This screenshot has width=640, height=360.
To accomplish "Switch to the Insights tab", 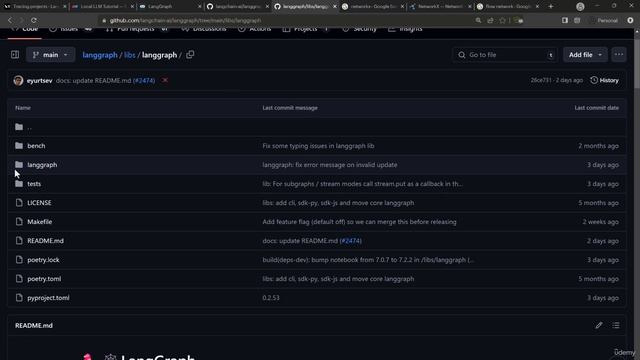I will 405,30.
